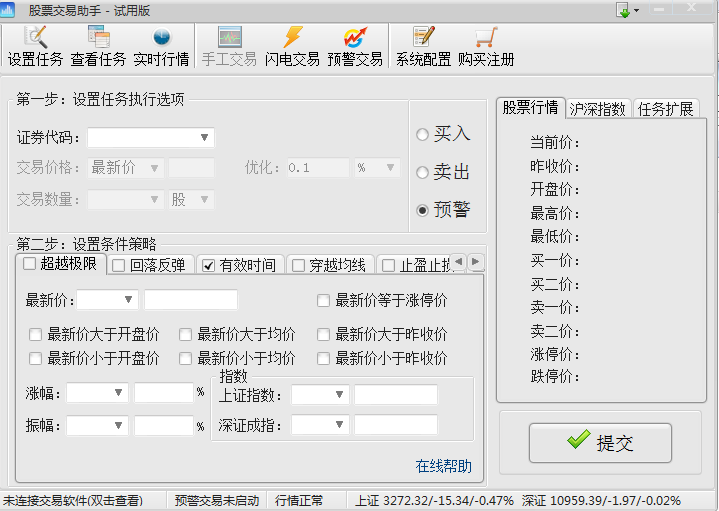
Task: Switch to the 沪深指数 tab
Action: [x=598, y=109]
